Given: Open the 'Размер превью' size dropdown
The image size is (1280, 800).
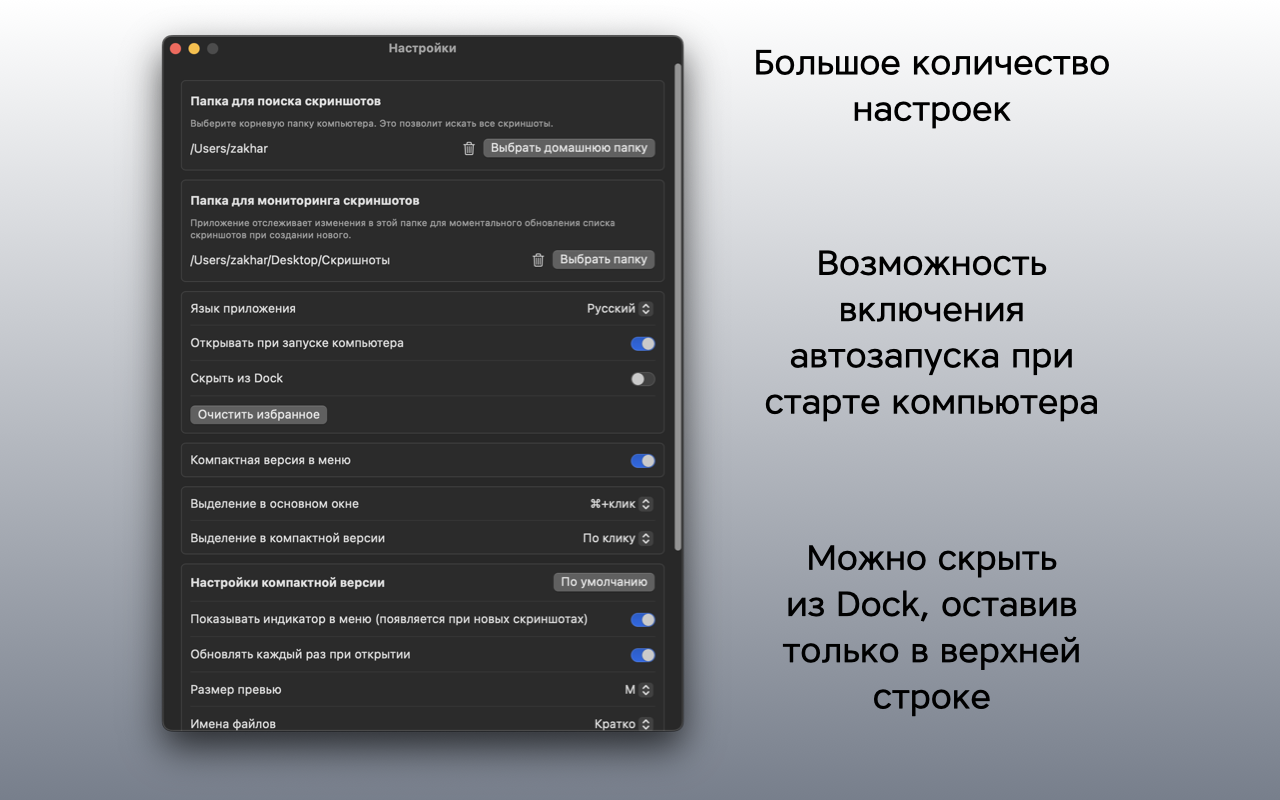Looking at the screenshot, I should [638, 690].
